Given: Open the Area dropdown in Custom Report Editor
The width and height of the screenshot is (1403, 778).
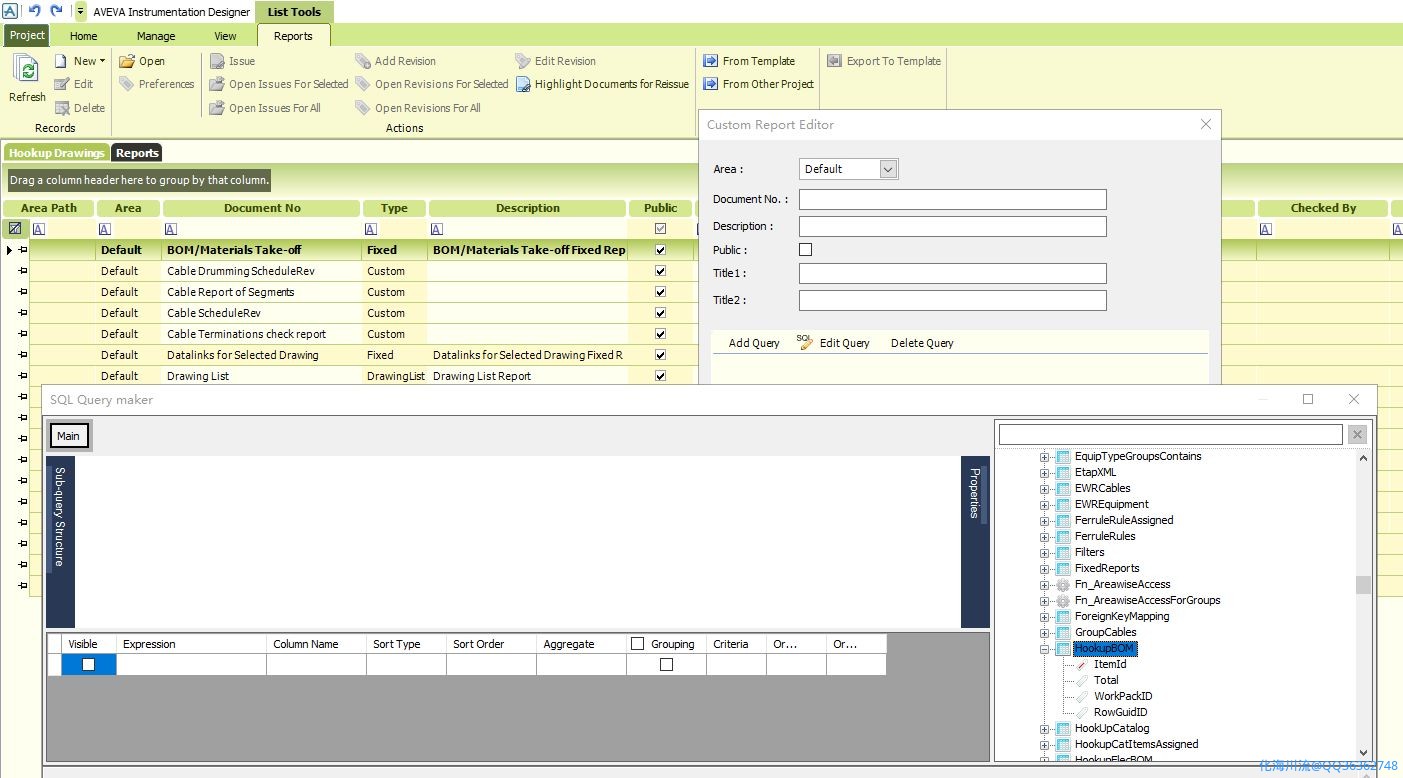Looking at the screenshot, I should (x=888, y=169).
